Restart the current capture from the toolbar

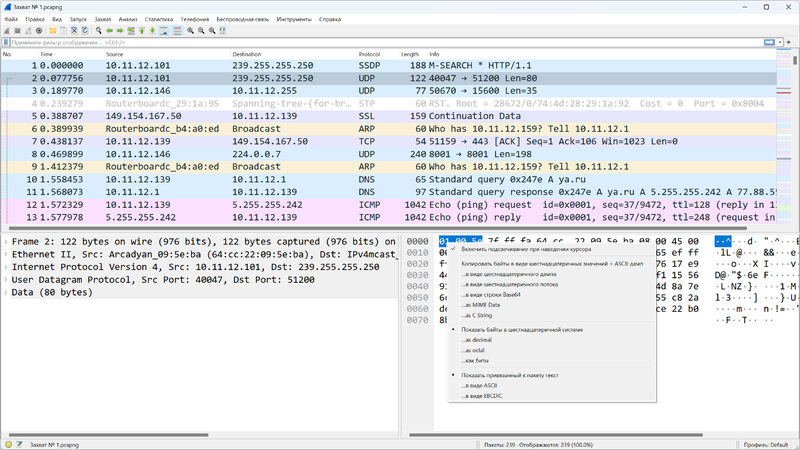point(29,31)
